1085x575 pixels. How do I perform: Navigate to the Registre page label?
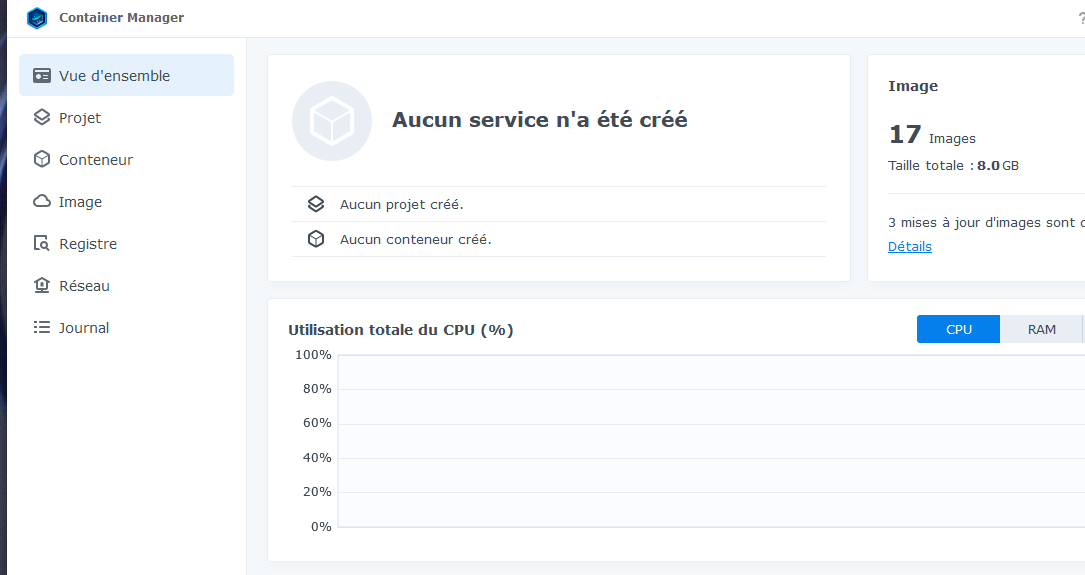click(x=88, y=244)
